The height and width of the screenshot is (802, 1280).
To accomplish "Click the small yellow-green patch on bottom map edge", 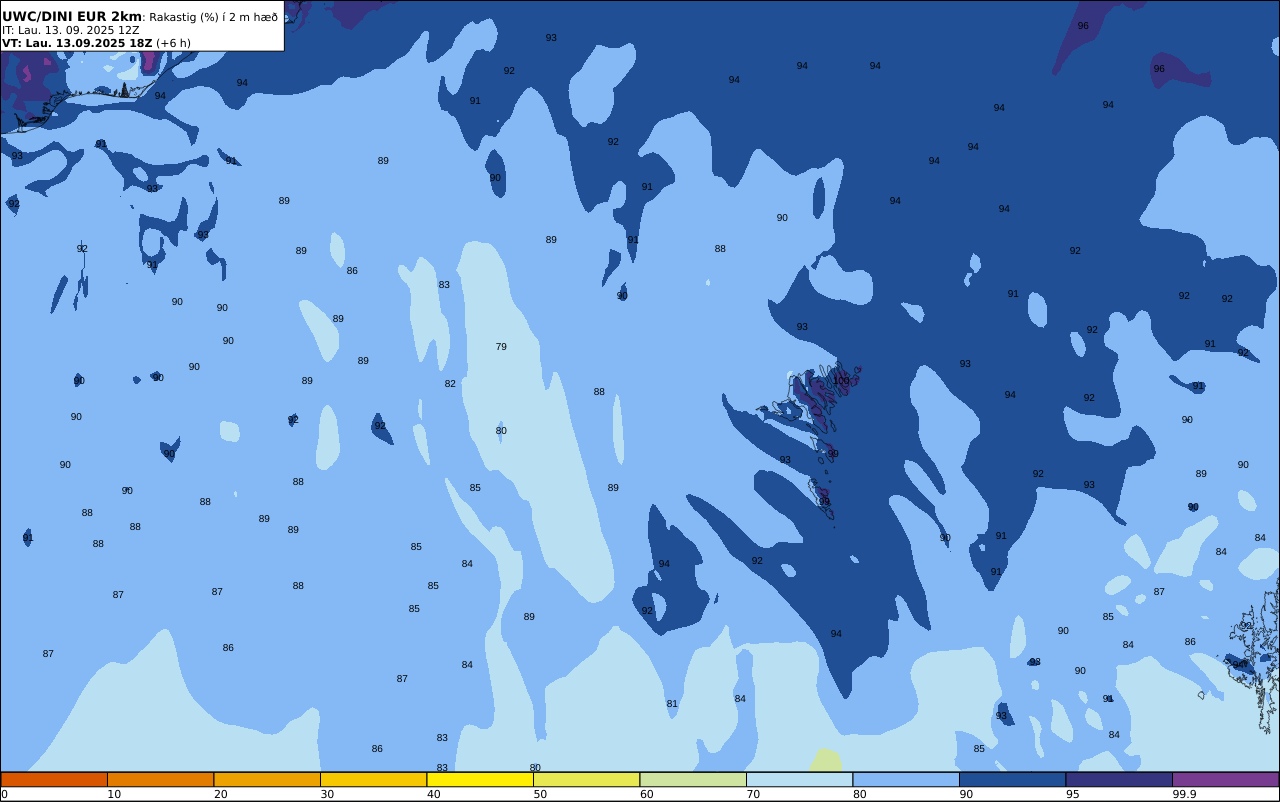I will point(825,760).
